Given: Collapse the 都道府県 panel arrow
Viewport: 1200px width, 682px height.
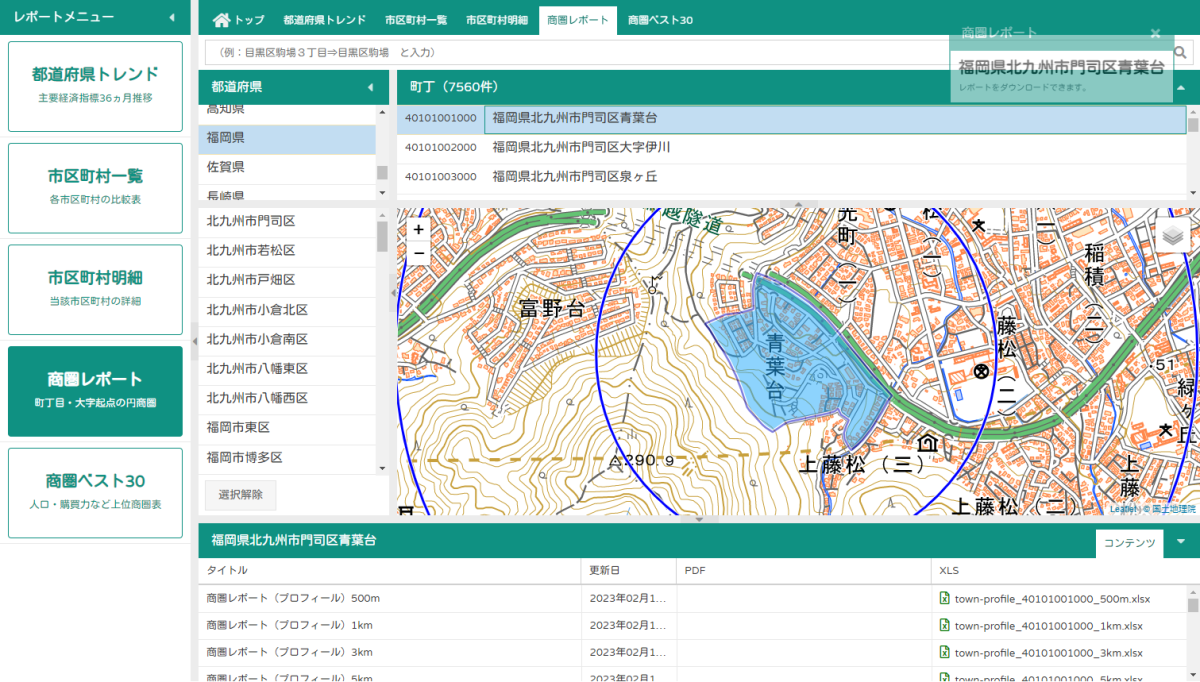Looking at the screenshot, I should point(371,87).
